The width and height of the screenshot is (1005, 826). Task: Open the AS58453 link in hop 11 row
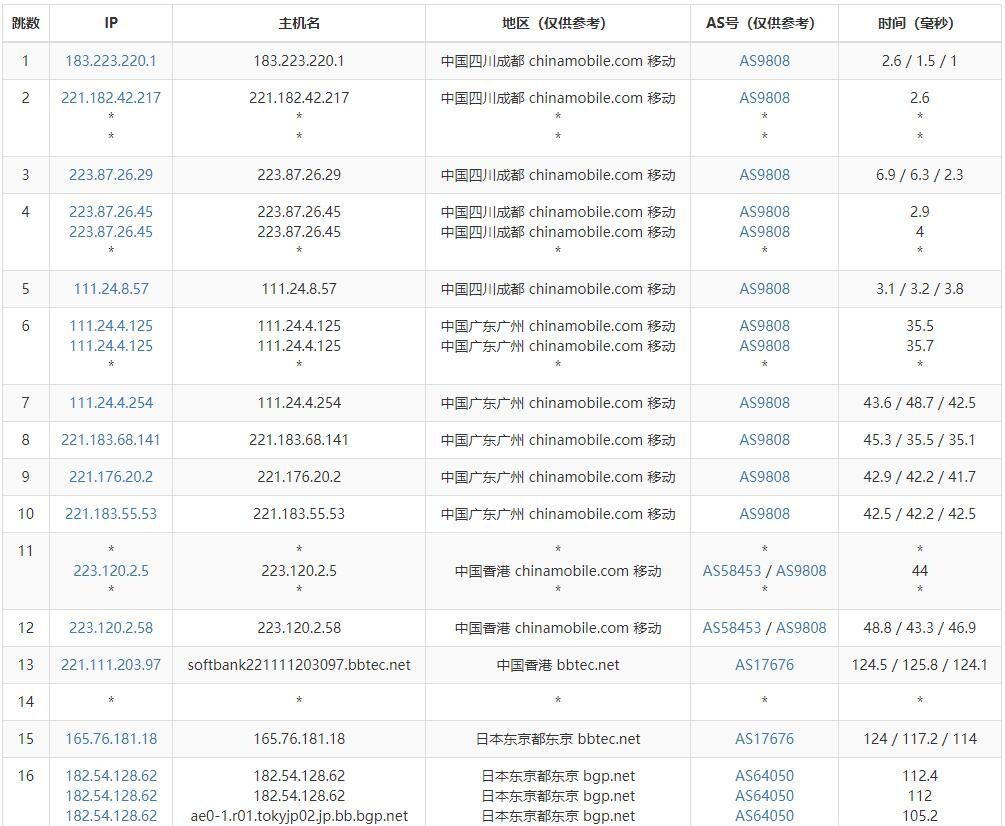(x=731, y=571)
